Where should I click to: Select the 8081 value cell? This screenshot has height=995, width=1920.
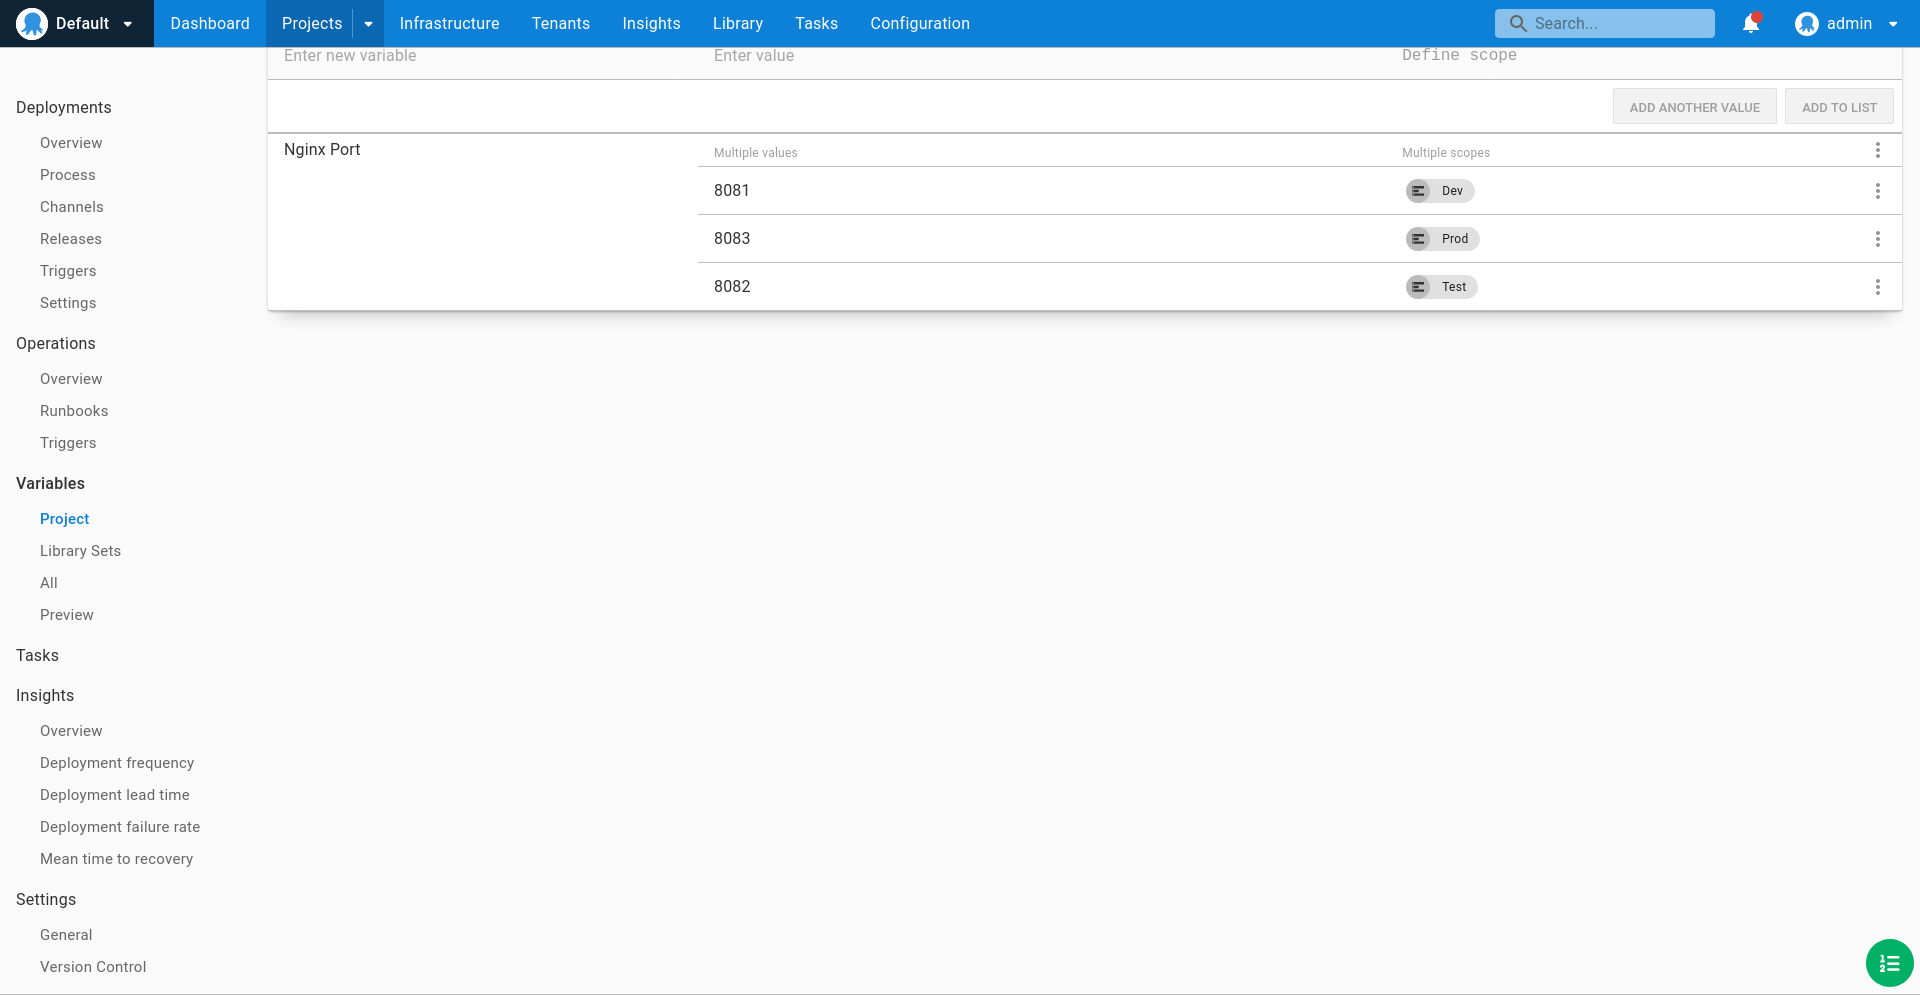pos(732,190)
